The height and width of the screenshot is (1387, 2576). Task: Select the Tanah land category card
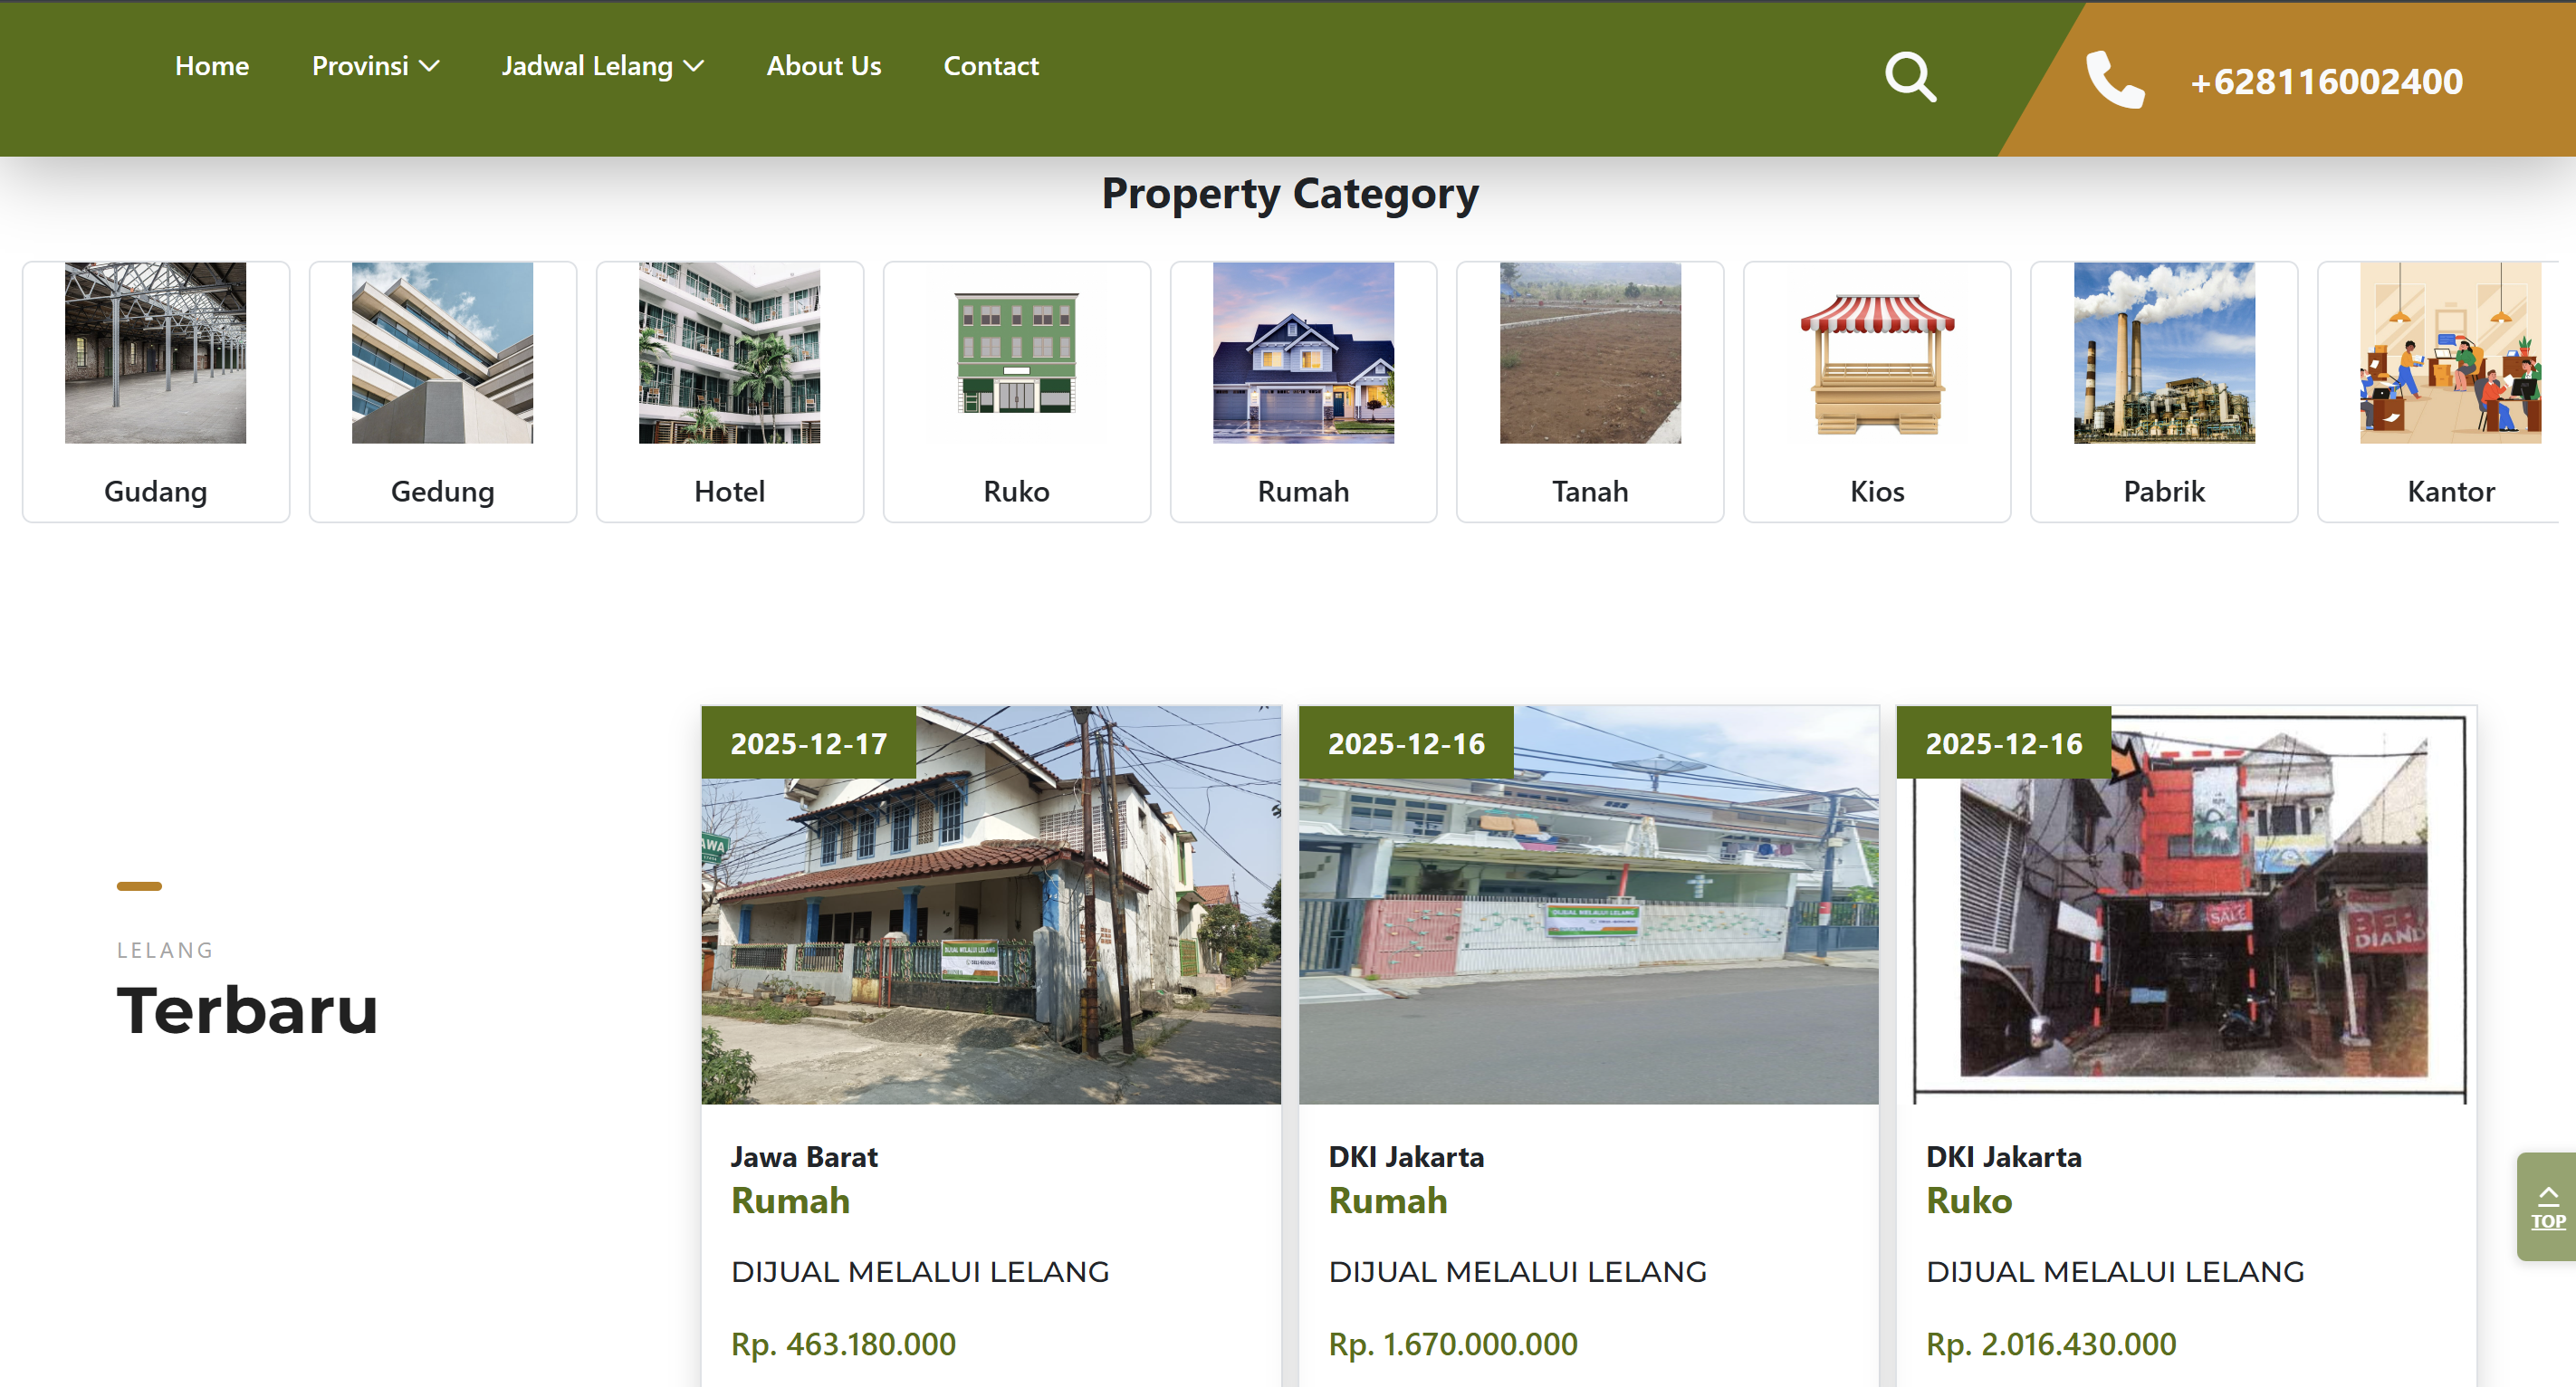point(1589,391)
